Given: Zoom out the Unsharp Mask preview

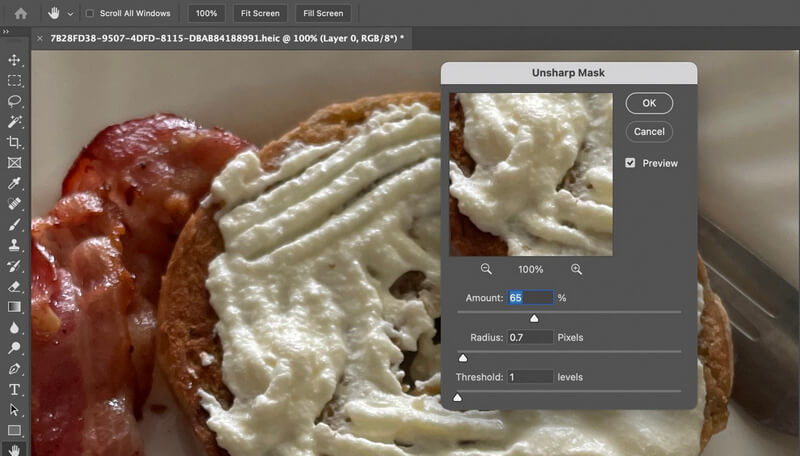Looking at the screenshot, I should coord(486,269).
